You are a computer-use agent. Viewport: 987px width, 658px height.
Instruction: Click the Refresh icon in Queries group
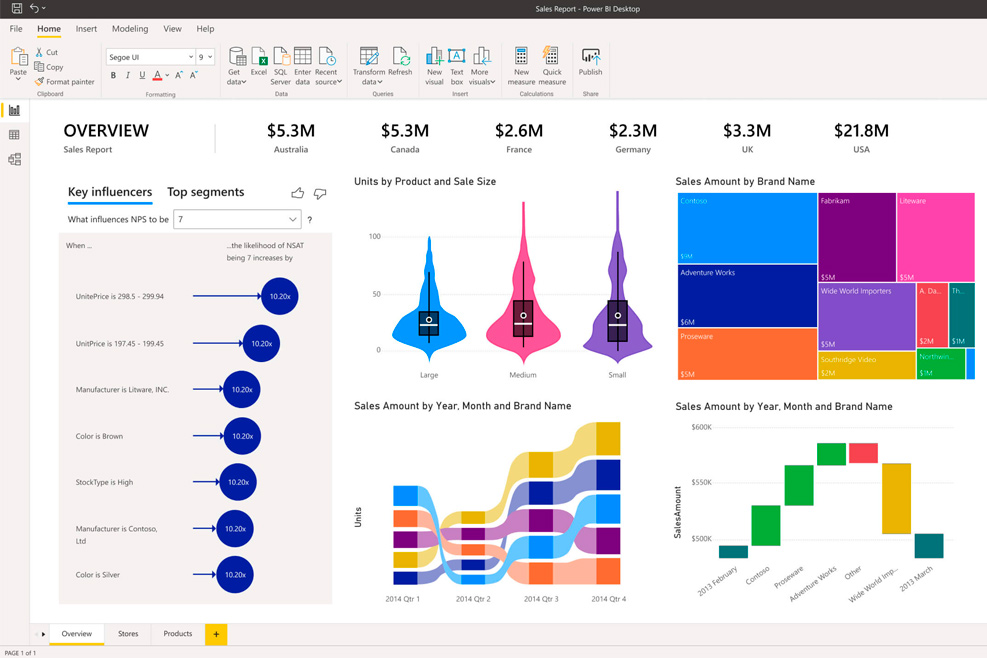pos(400,60)
